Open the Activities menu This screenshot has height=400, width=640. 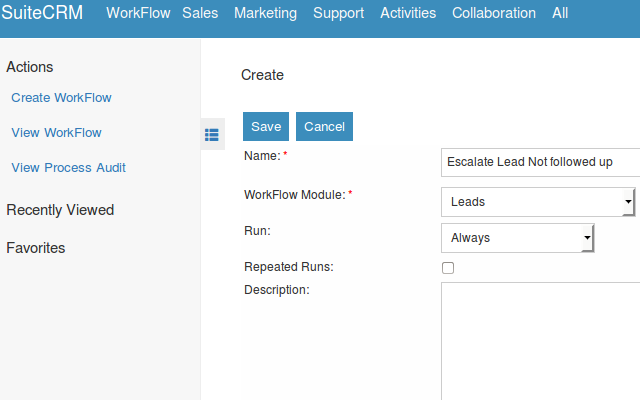pyautogui.click(x=408, y=13)
